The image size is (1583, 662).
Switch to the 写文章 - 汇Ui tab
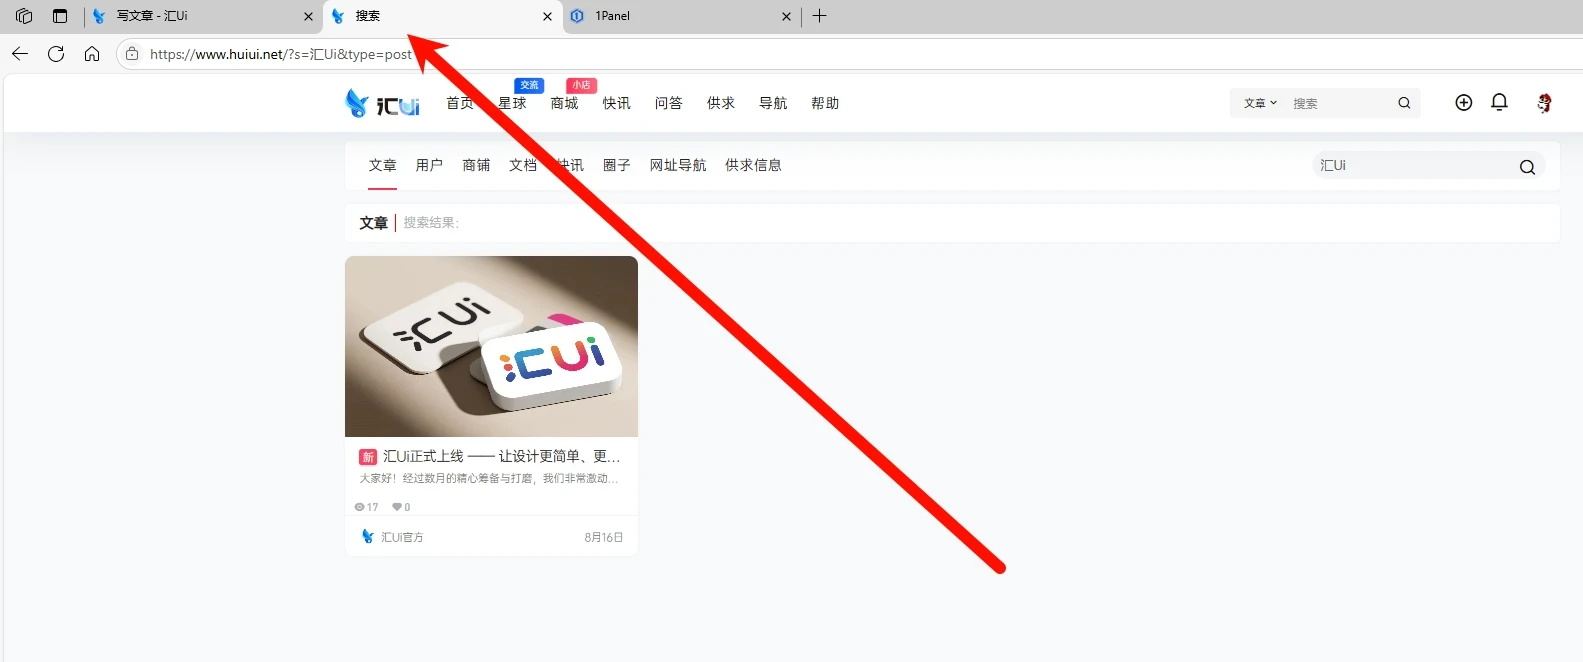tap(203, 16)
